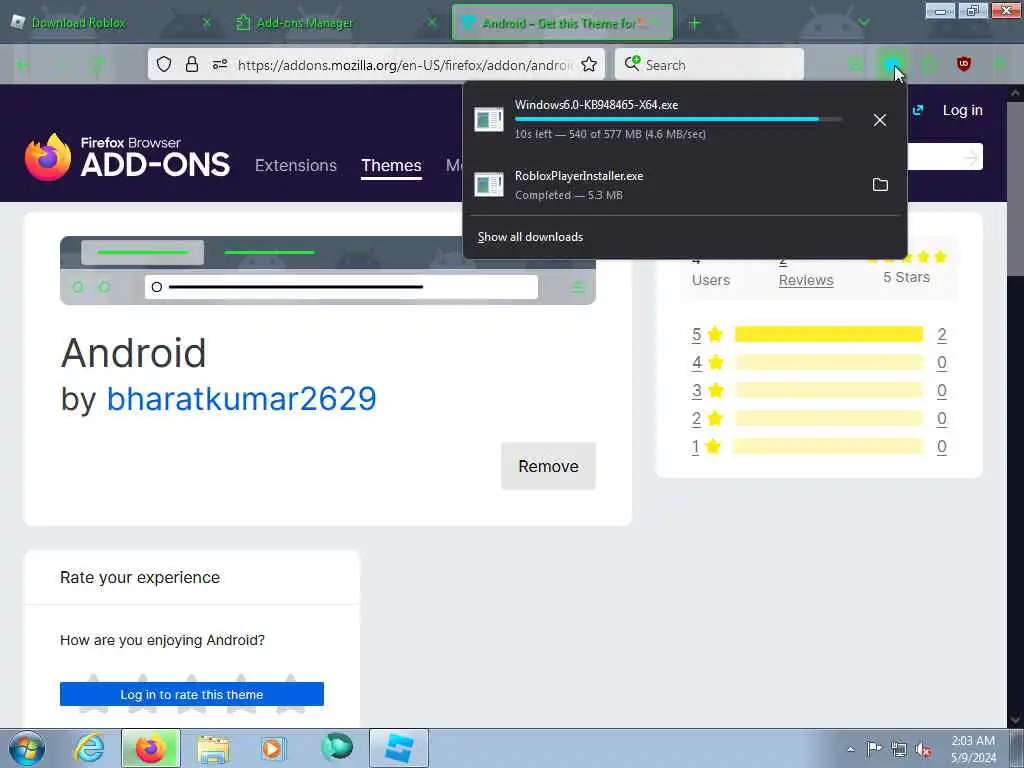
Task: Open the list all tabs dropdown
Action: click(x=863, y=22)
